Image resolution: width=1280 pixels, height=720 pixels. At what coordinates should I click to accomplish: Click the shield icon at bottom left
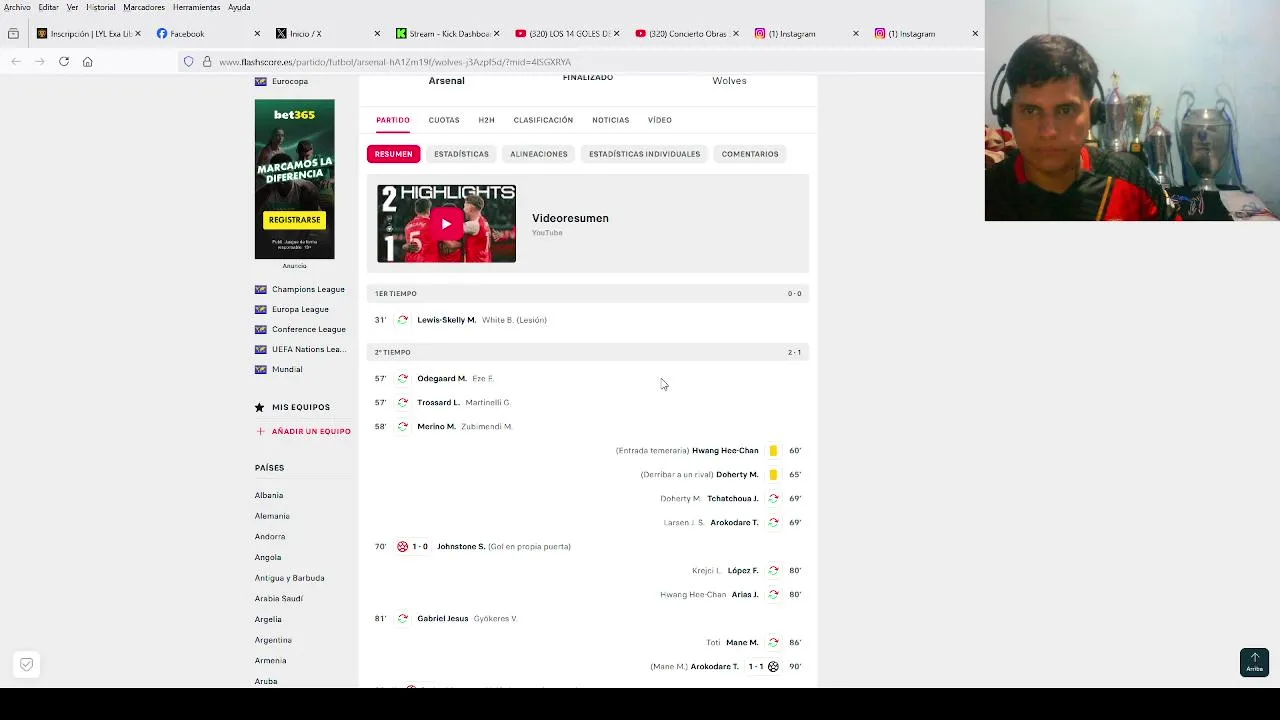click(27, 664)
